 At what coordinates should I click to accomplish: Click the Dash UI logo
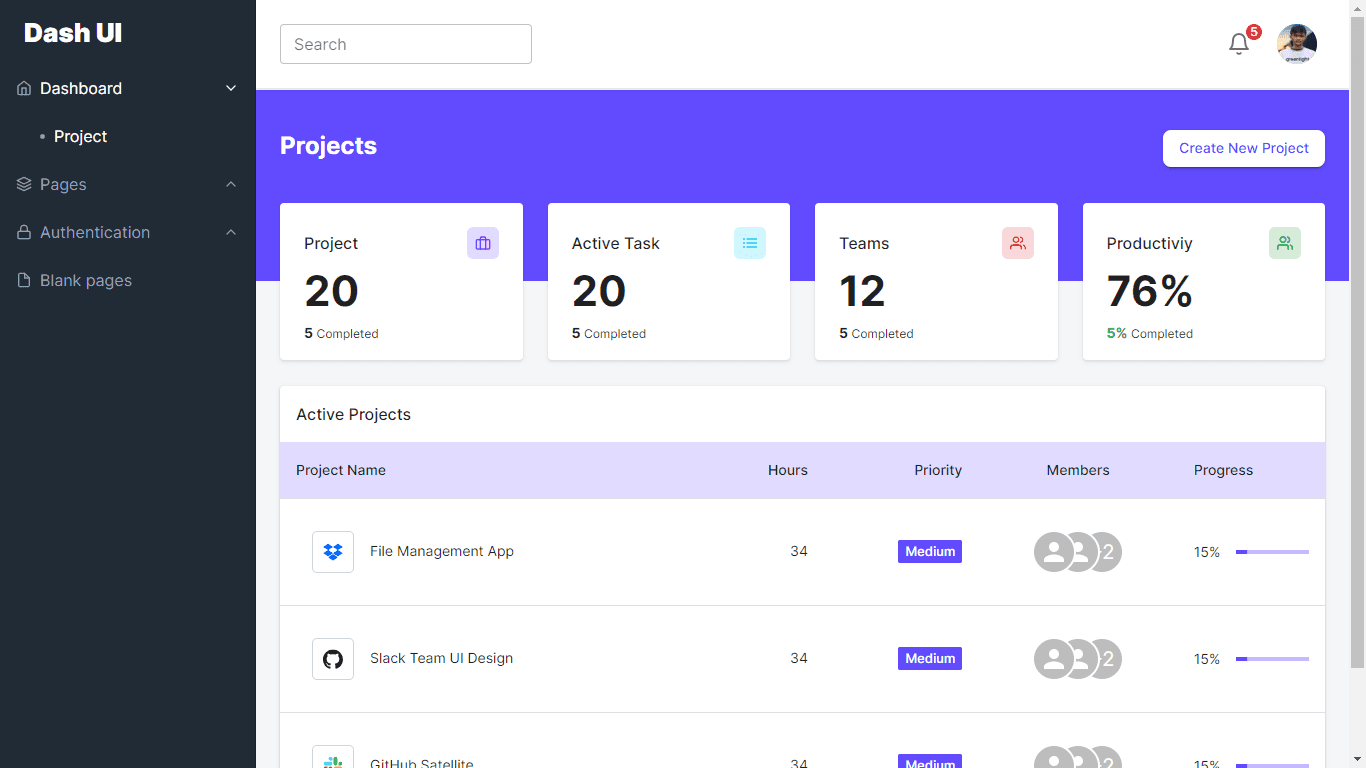point(73,33)
